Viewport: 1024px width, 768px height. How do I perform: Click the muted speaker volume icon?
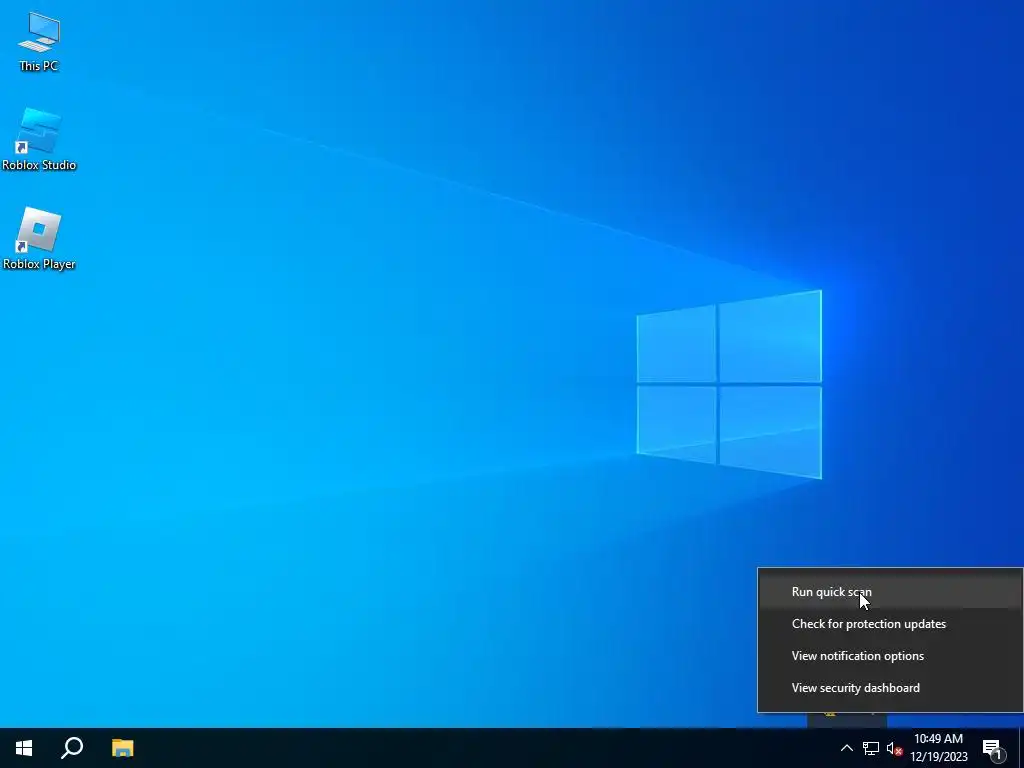coord(894,748)
